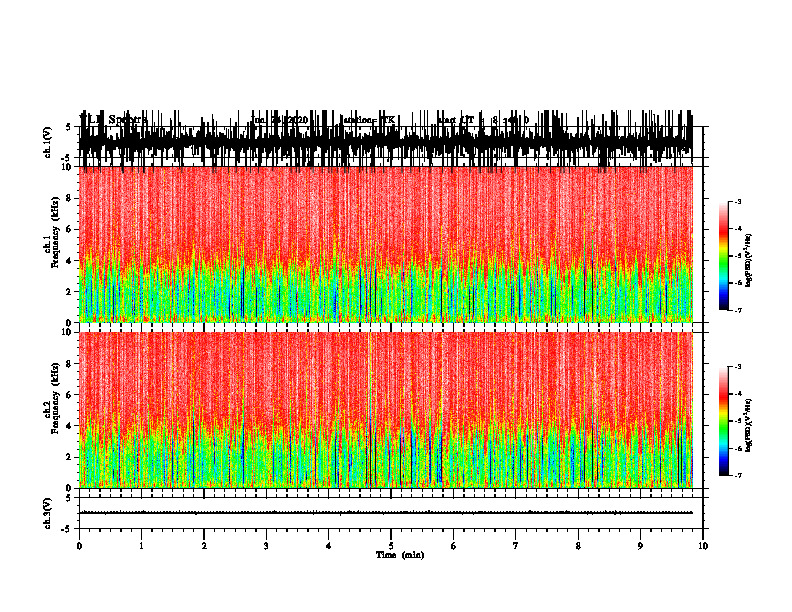Click the 'ch.1(V)' waveform axis label

pos(48,142)
